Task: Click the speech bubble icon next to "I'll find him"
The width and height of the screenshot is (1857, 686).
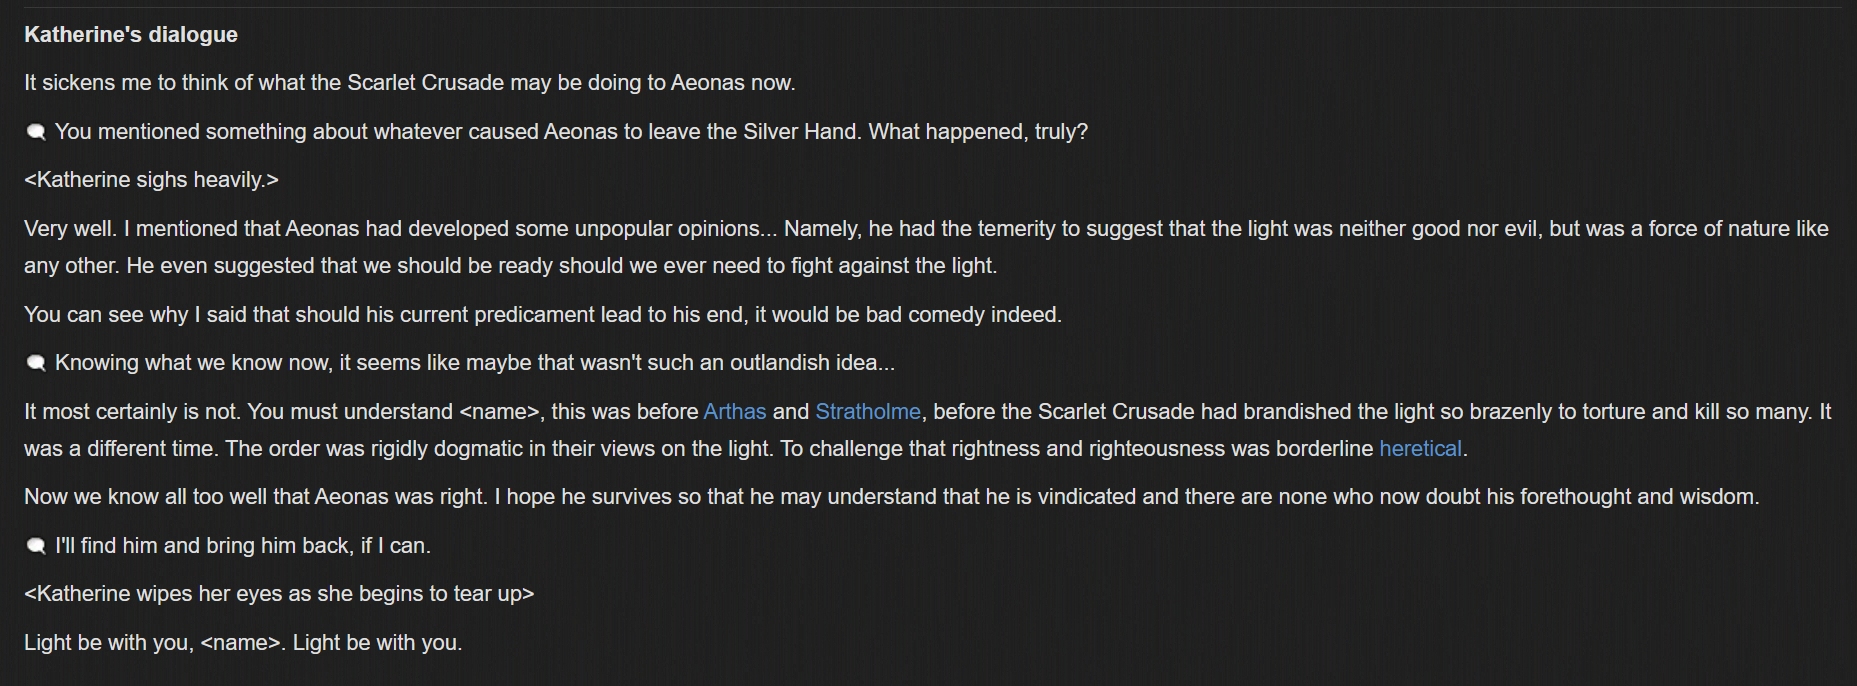Action: pyautogui.click(x=36, y=546)
